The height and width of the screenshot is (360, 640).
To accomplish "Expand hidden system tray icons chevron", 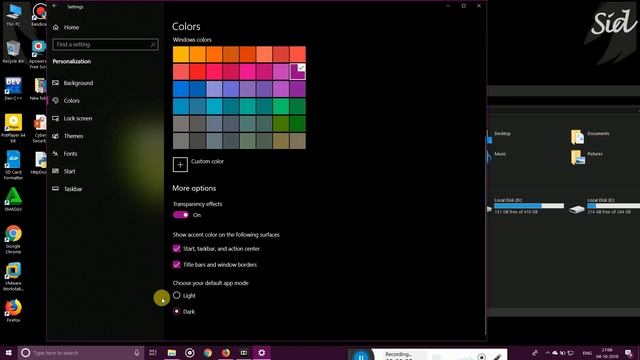I will [547, 353].
